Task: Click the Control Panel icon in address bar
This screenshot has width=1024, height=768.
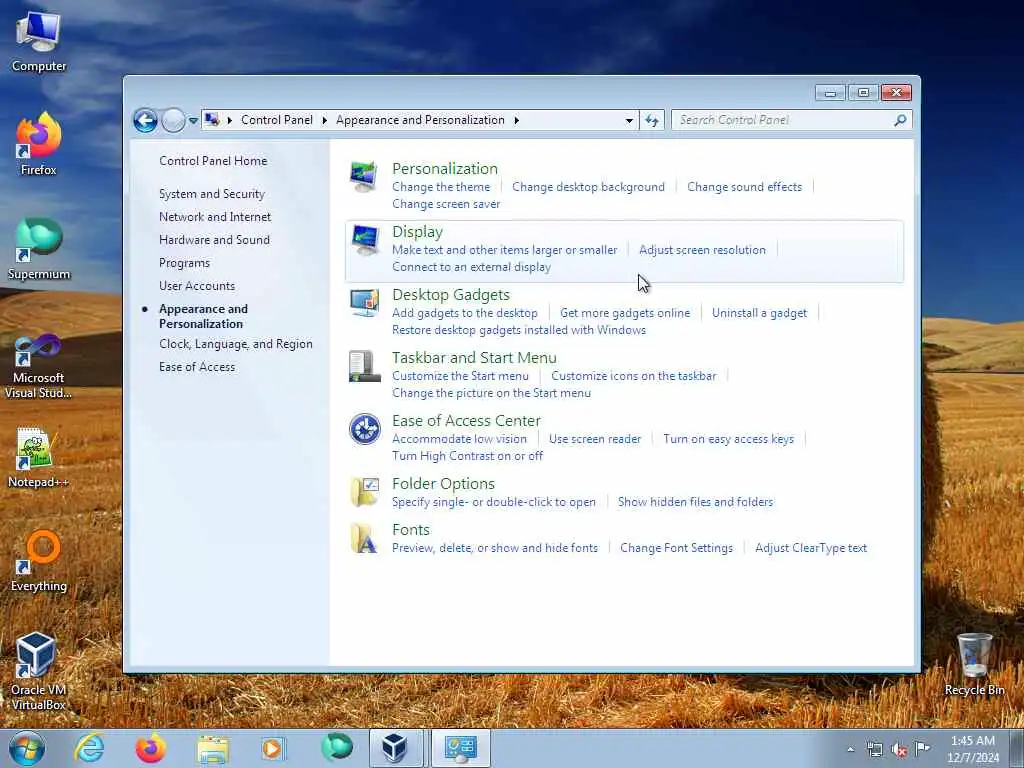Action: pos(212,120)
